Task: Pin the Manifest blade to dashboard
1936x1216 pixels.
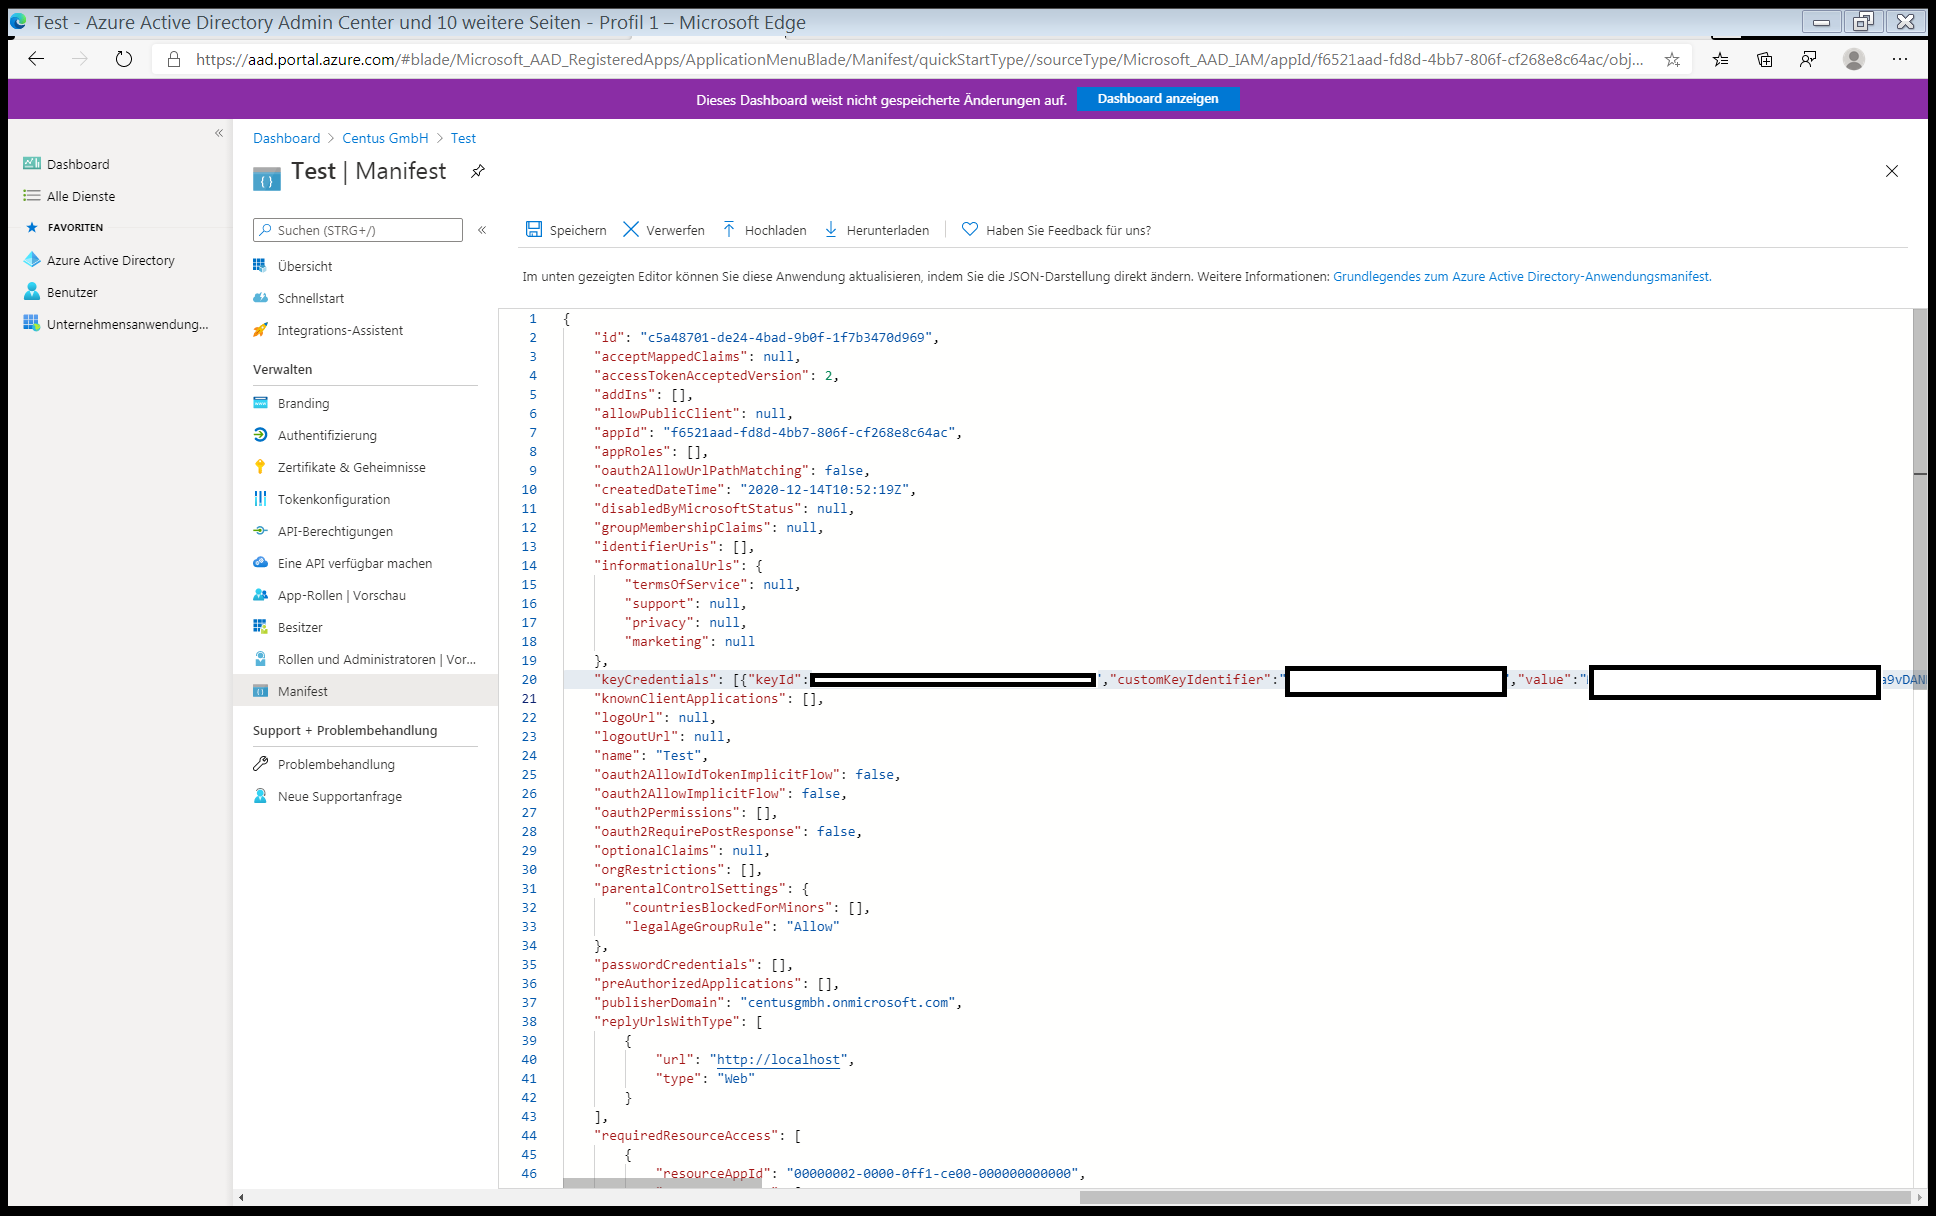Action: [478, 171]
